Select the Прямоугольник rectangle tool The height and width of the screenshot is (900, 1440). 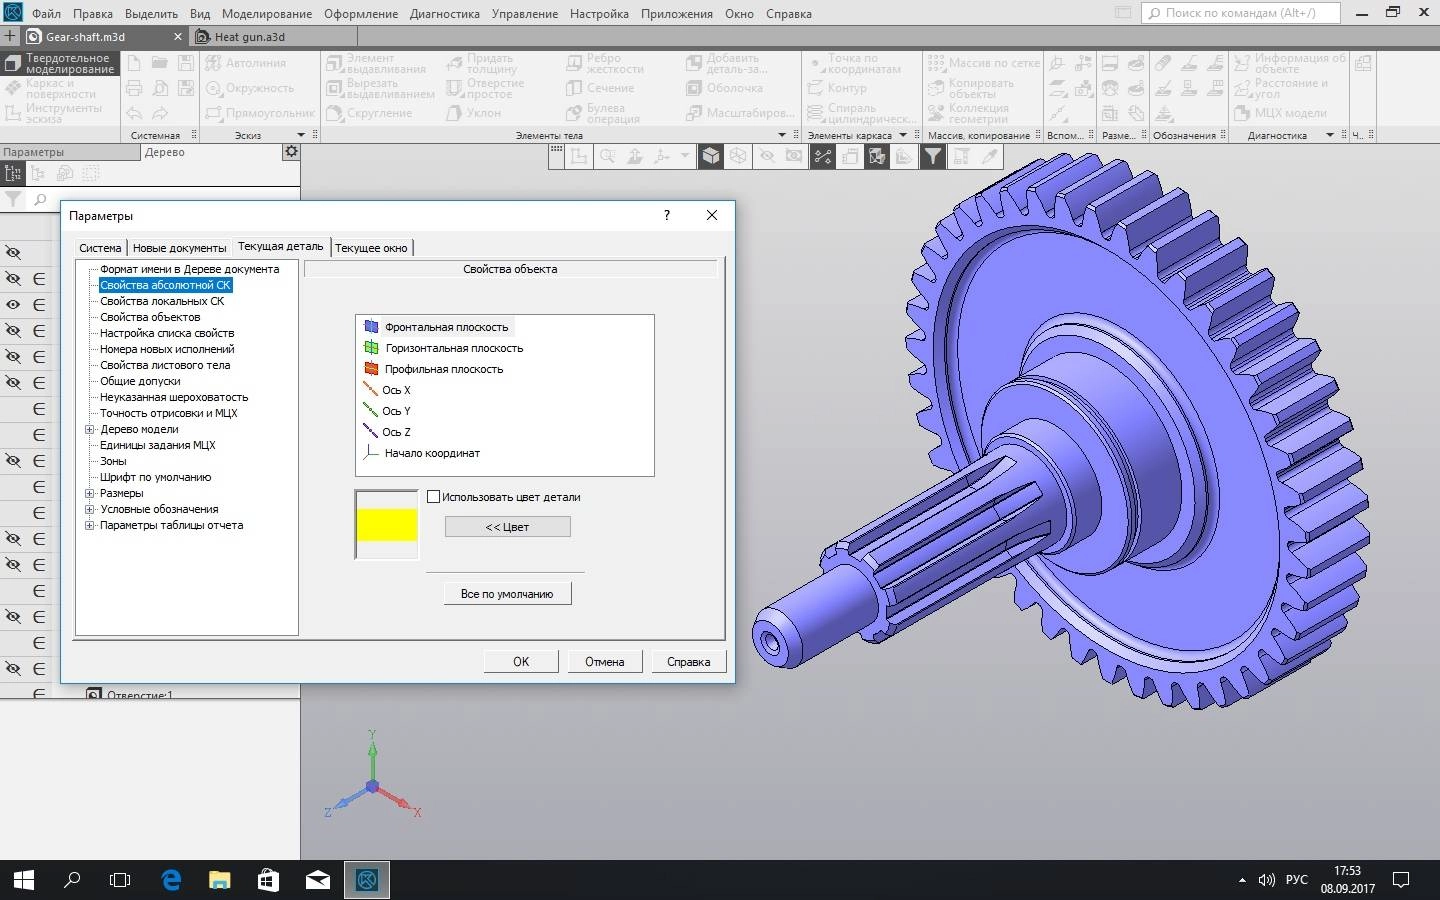click(x=260, y=113)
